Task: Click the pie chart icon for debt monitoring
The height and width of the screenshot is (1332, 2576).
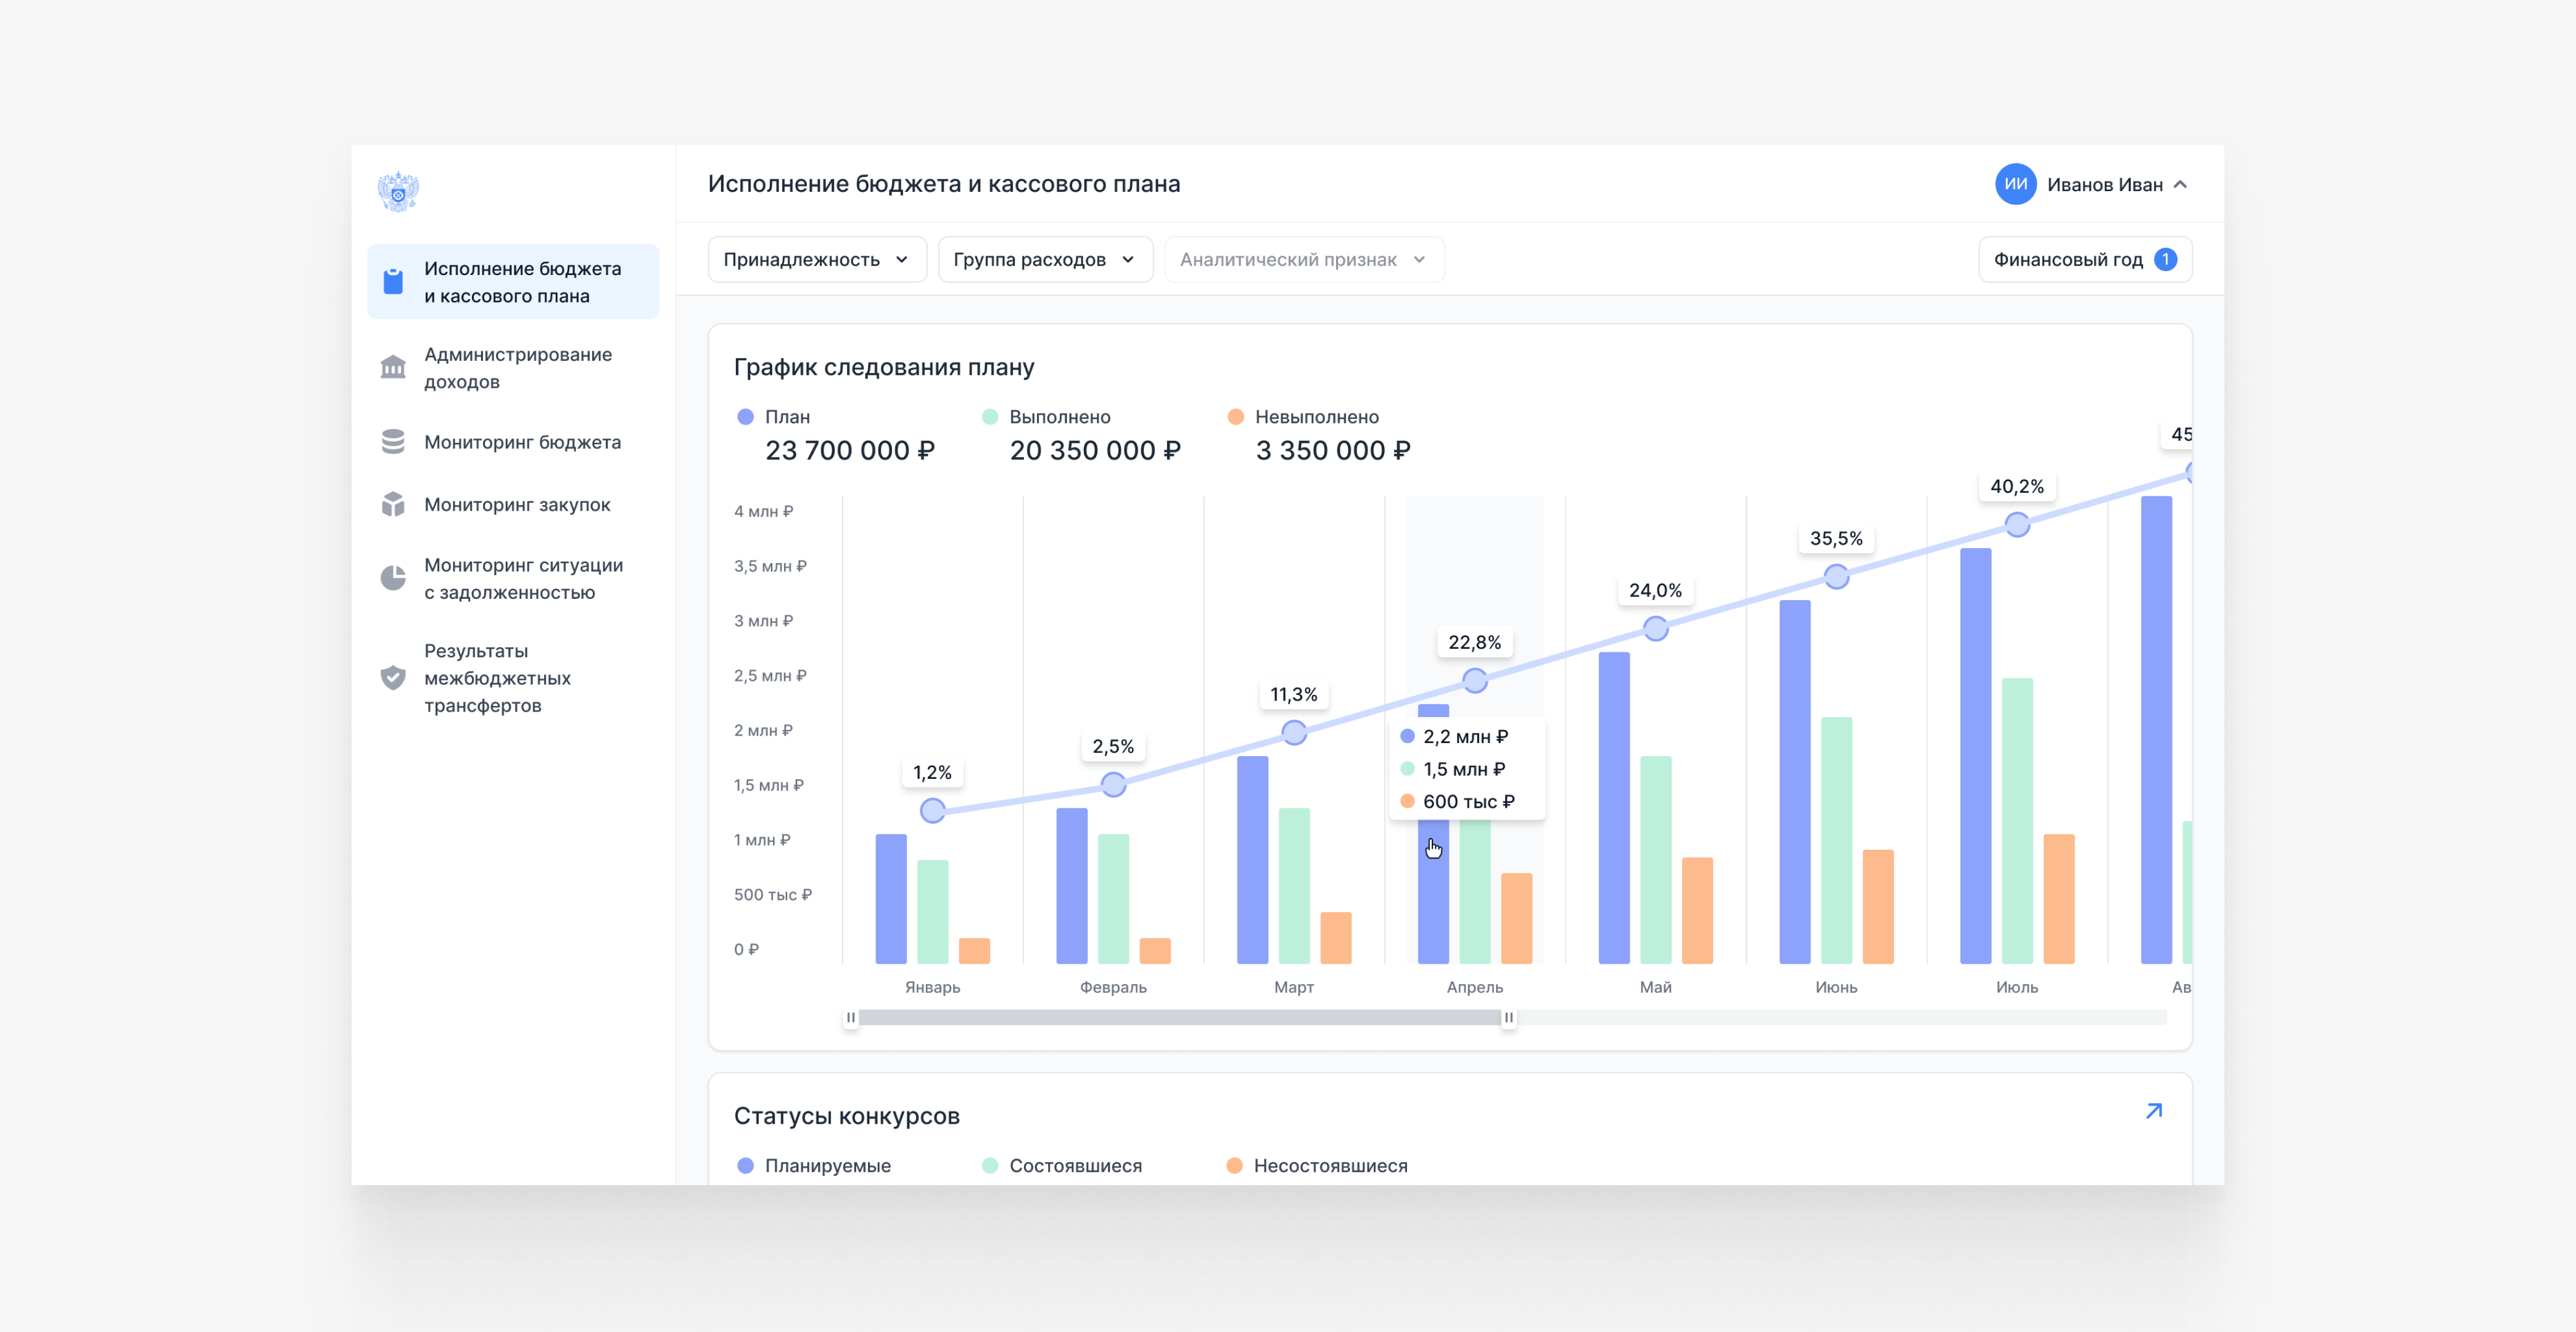Action: [x=393, y=578]
